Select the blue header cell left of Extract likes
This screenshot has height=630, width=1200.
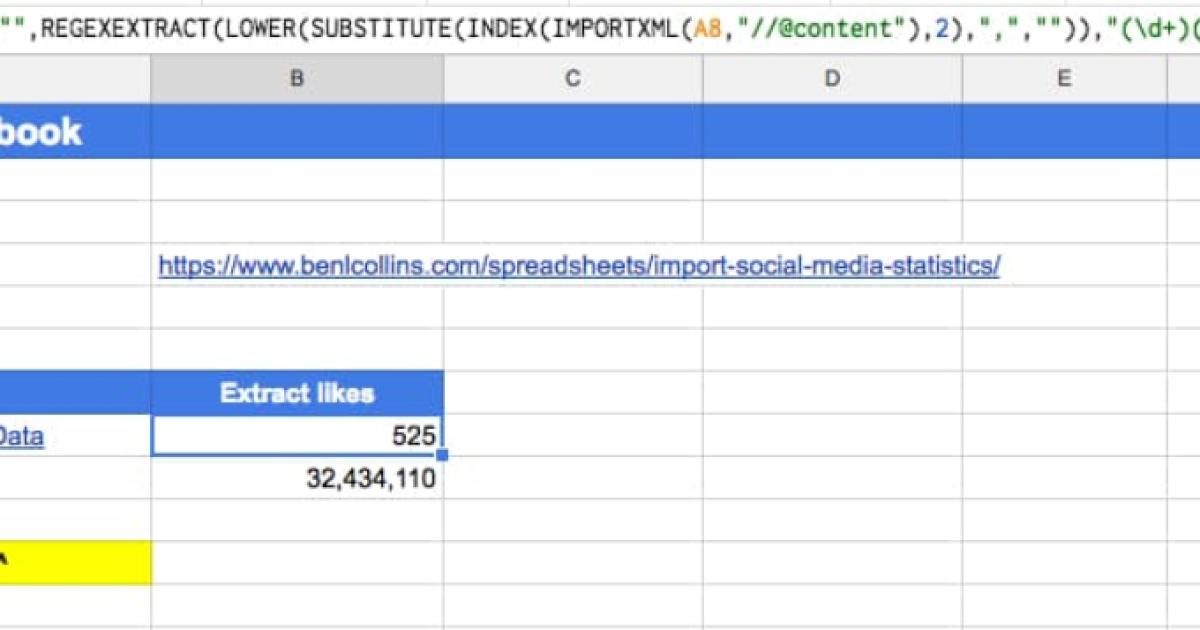click(x=75, y=393)
